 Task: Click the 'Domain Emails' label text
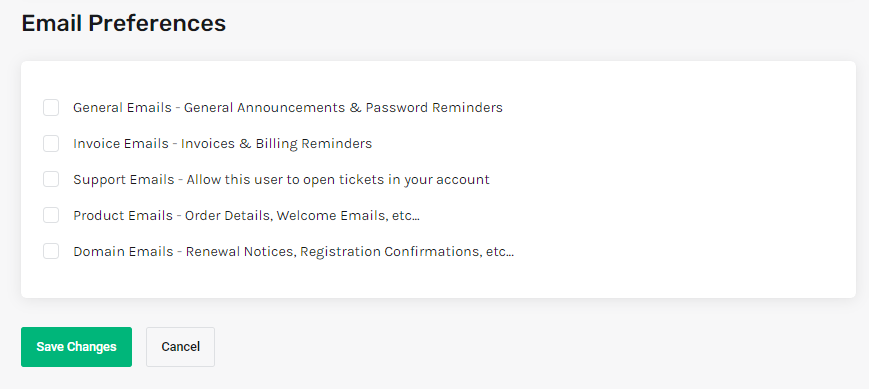click(123, 251)
